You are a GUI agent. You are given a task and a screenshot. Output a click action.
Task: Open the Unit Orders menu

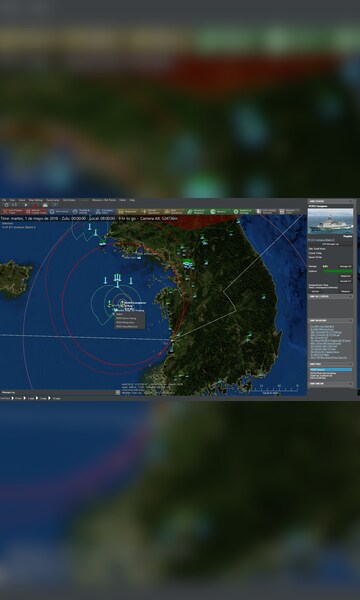point(69,200)
